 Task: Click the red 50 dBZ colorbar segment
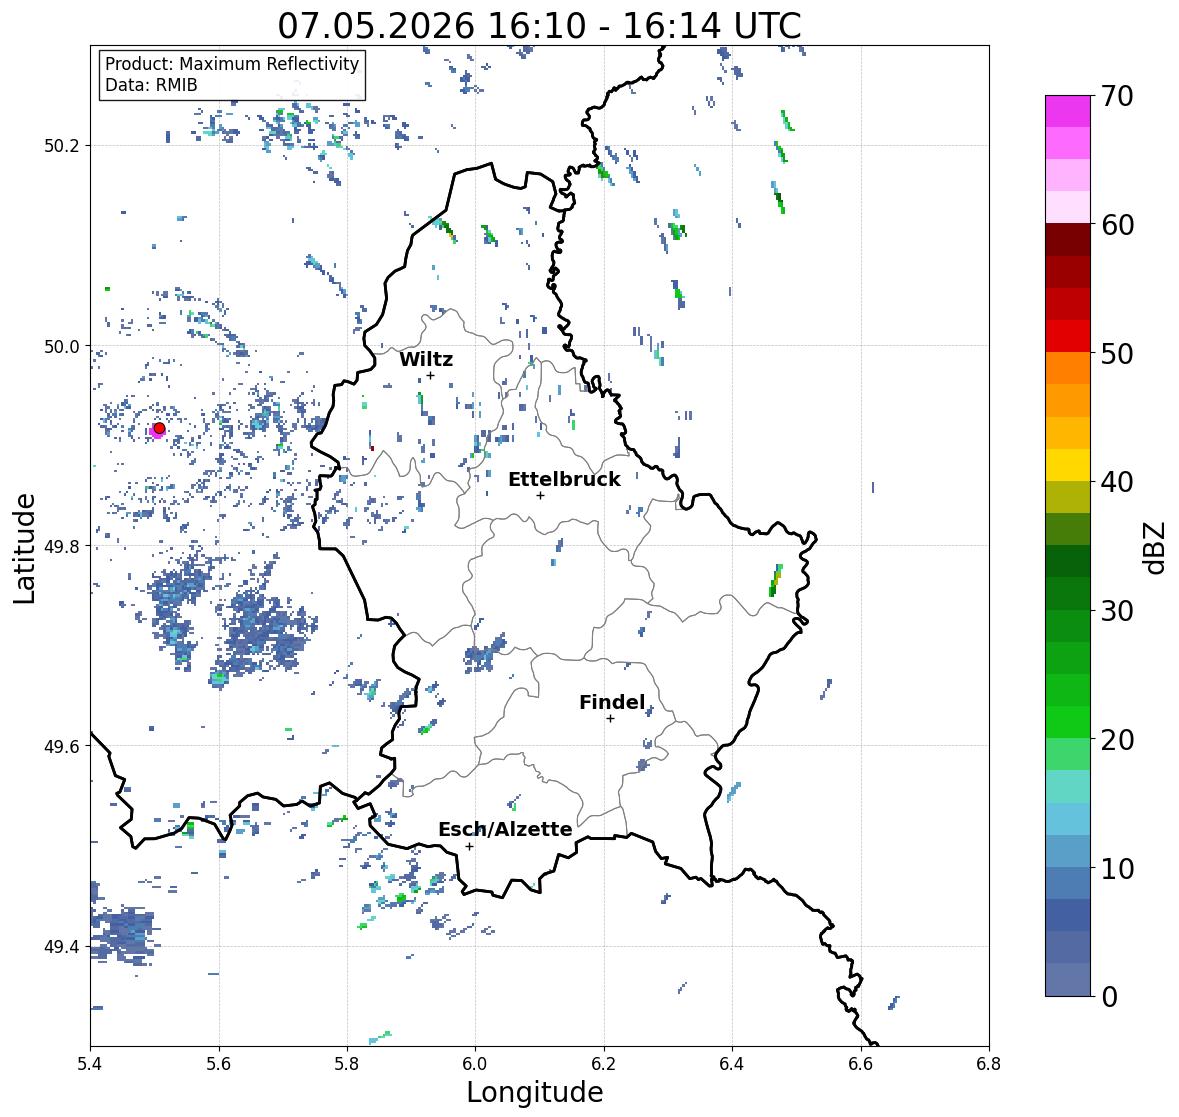coord(1068,336)
